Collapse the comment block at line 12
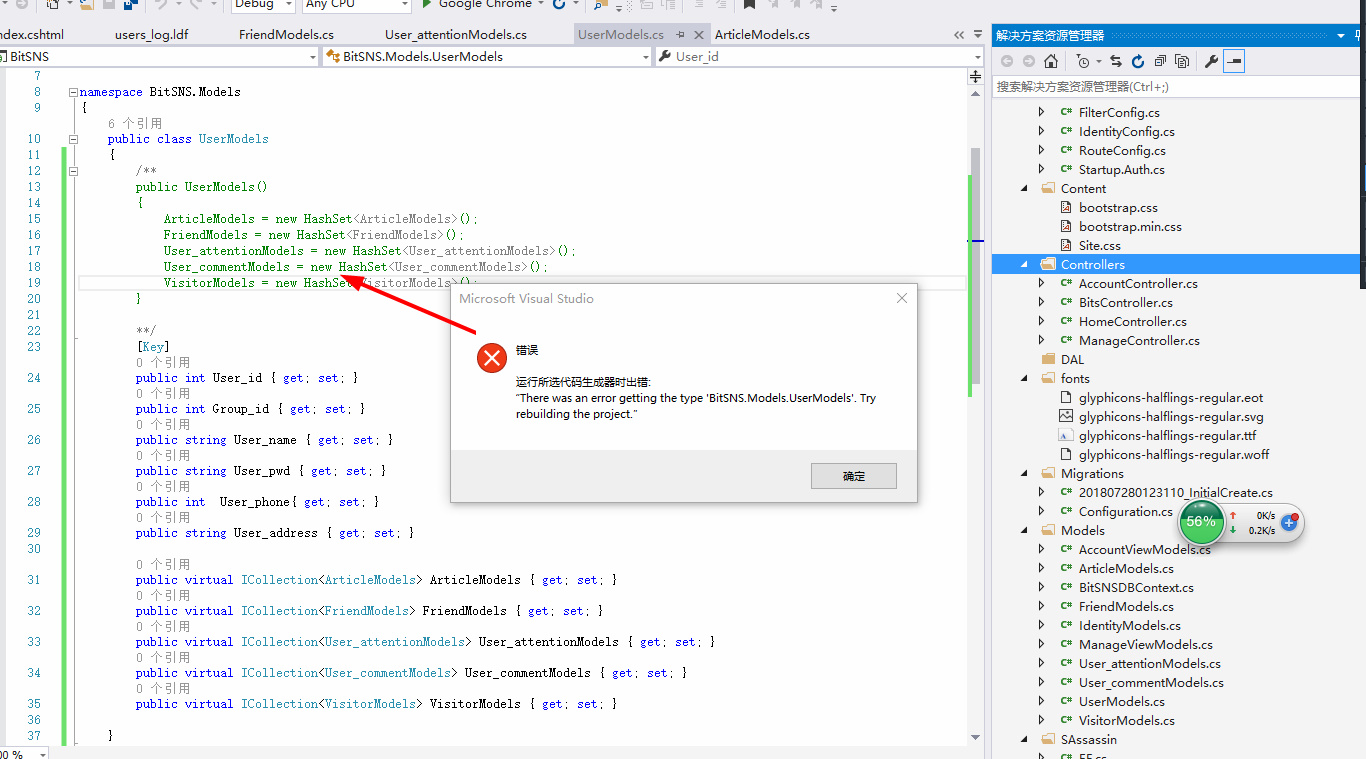The height and width of the screenshot is (759, 1366). [73, 171]
